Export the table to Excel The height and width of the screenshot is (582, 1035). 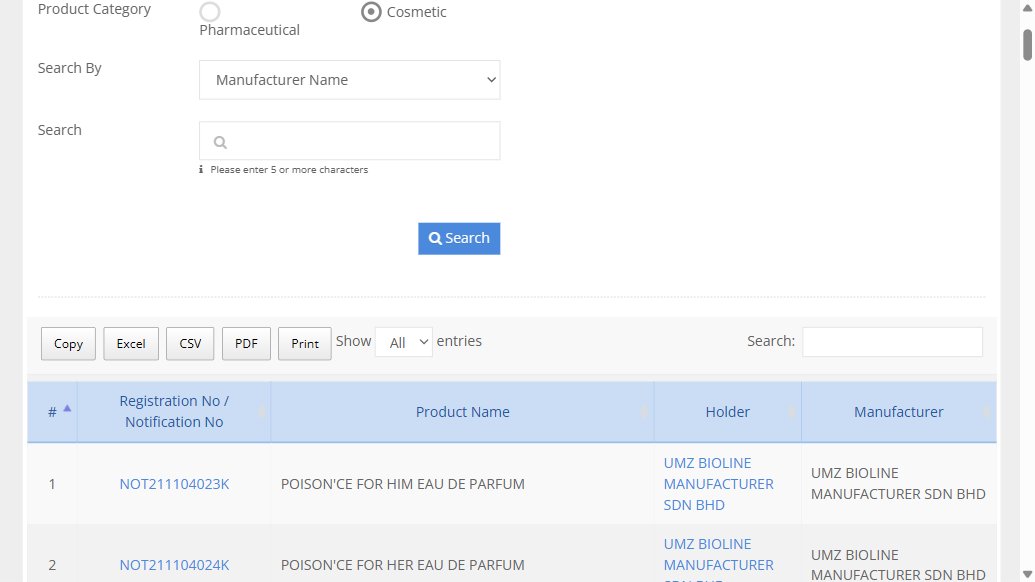[131, 344]
